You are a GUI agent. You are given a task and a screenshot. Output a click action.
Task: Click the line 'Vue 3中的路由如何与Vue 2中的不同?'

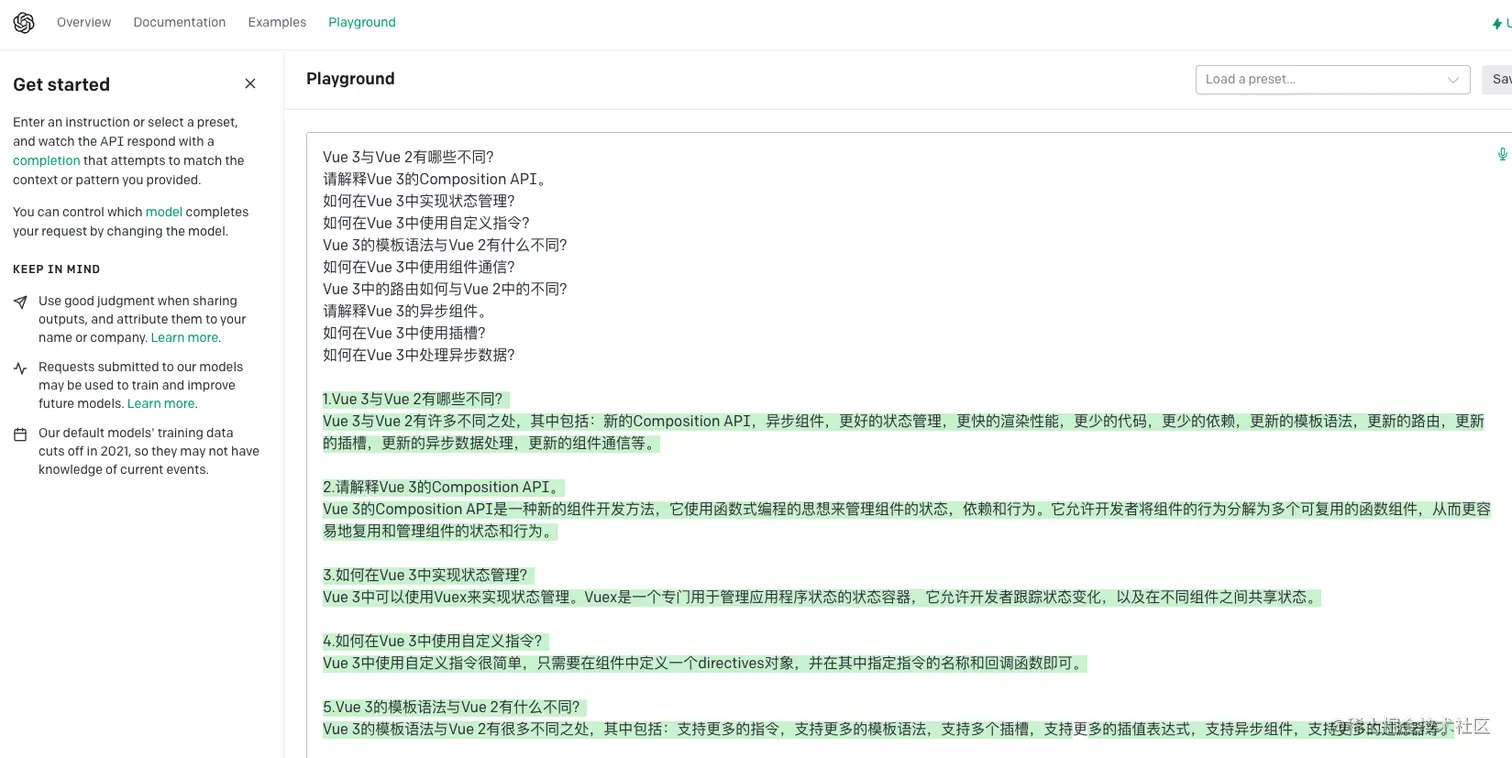(445, 289)
